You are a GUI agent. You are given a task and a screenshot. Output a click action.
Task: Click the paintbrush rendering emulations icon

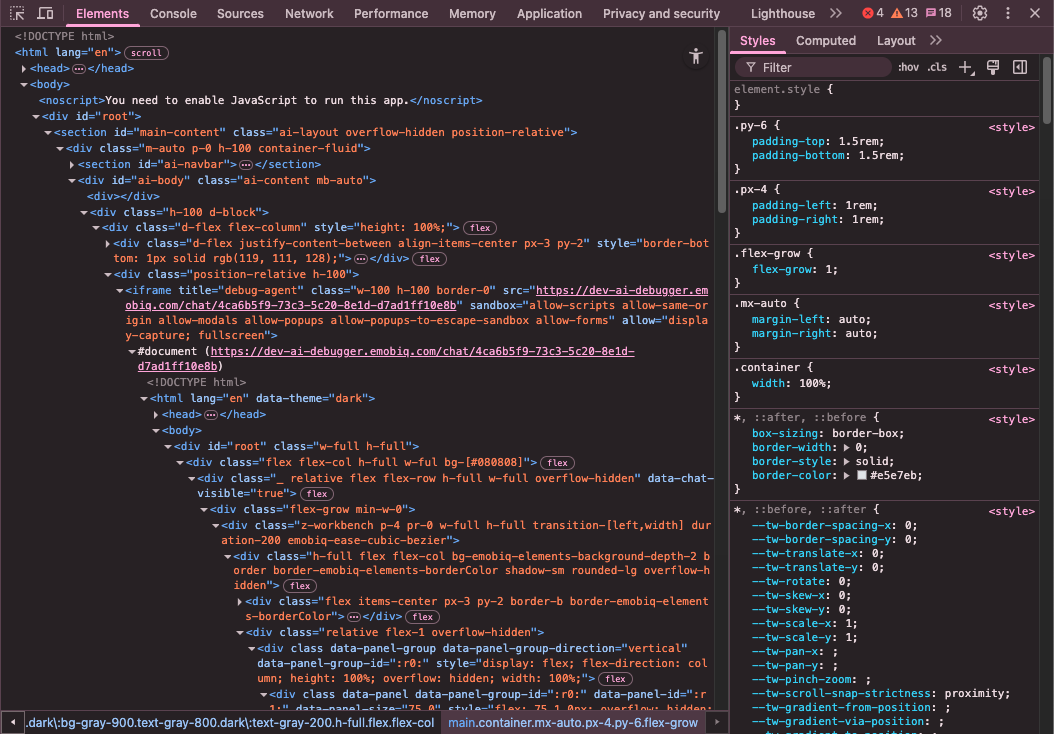pyautogui.click(x=993, y=67)
